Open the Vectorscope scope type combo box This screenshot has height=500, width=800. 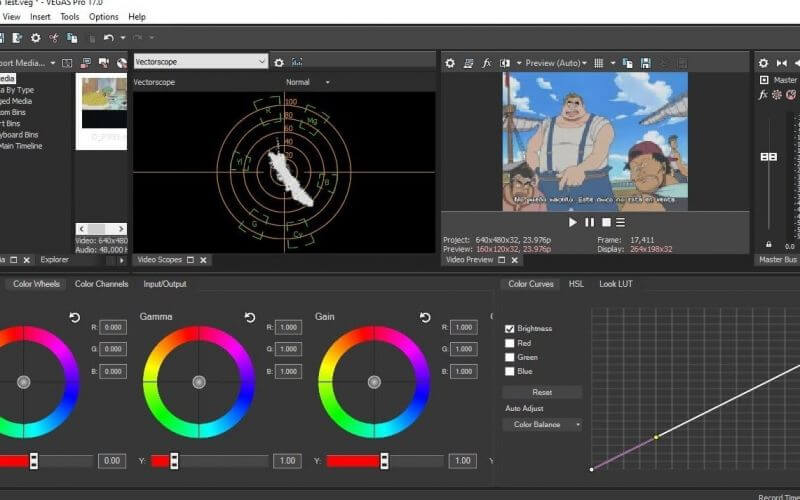point(201,61)
